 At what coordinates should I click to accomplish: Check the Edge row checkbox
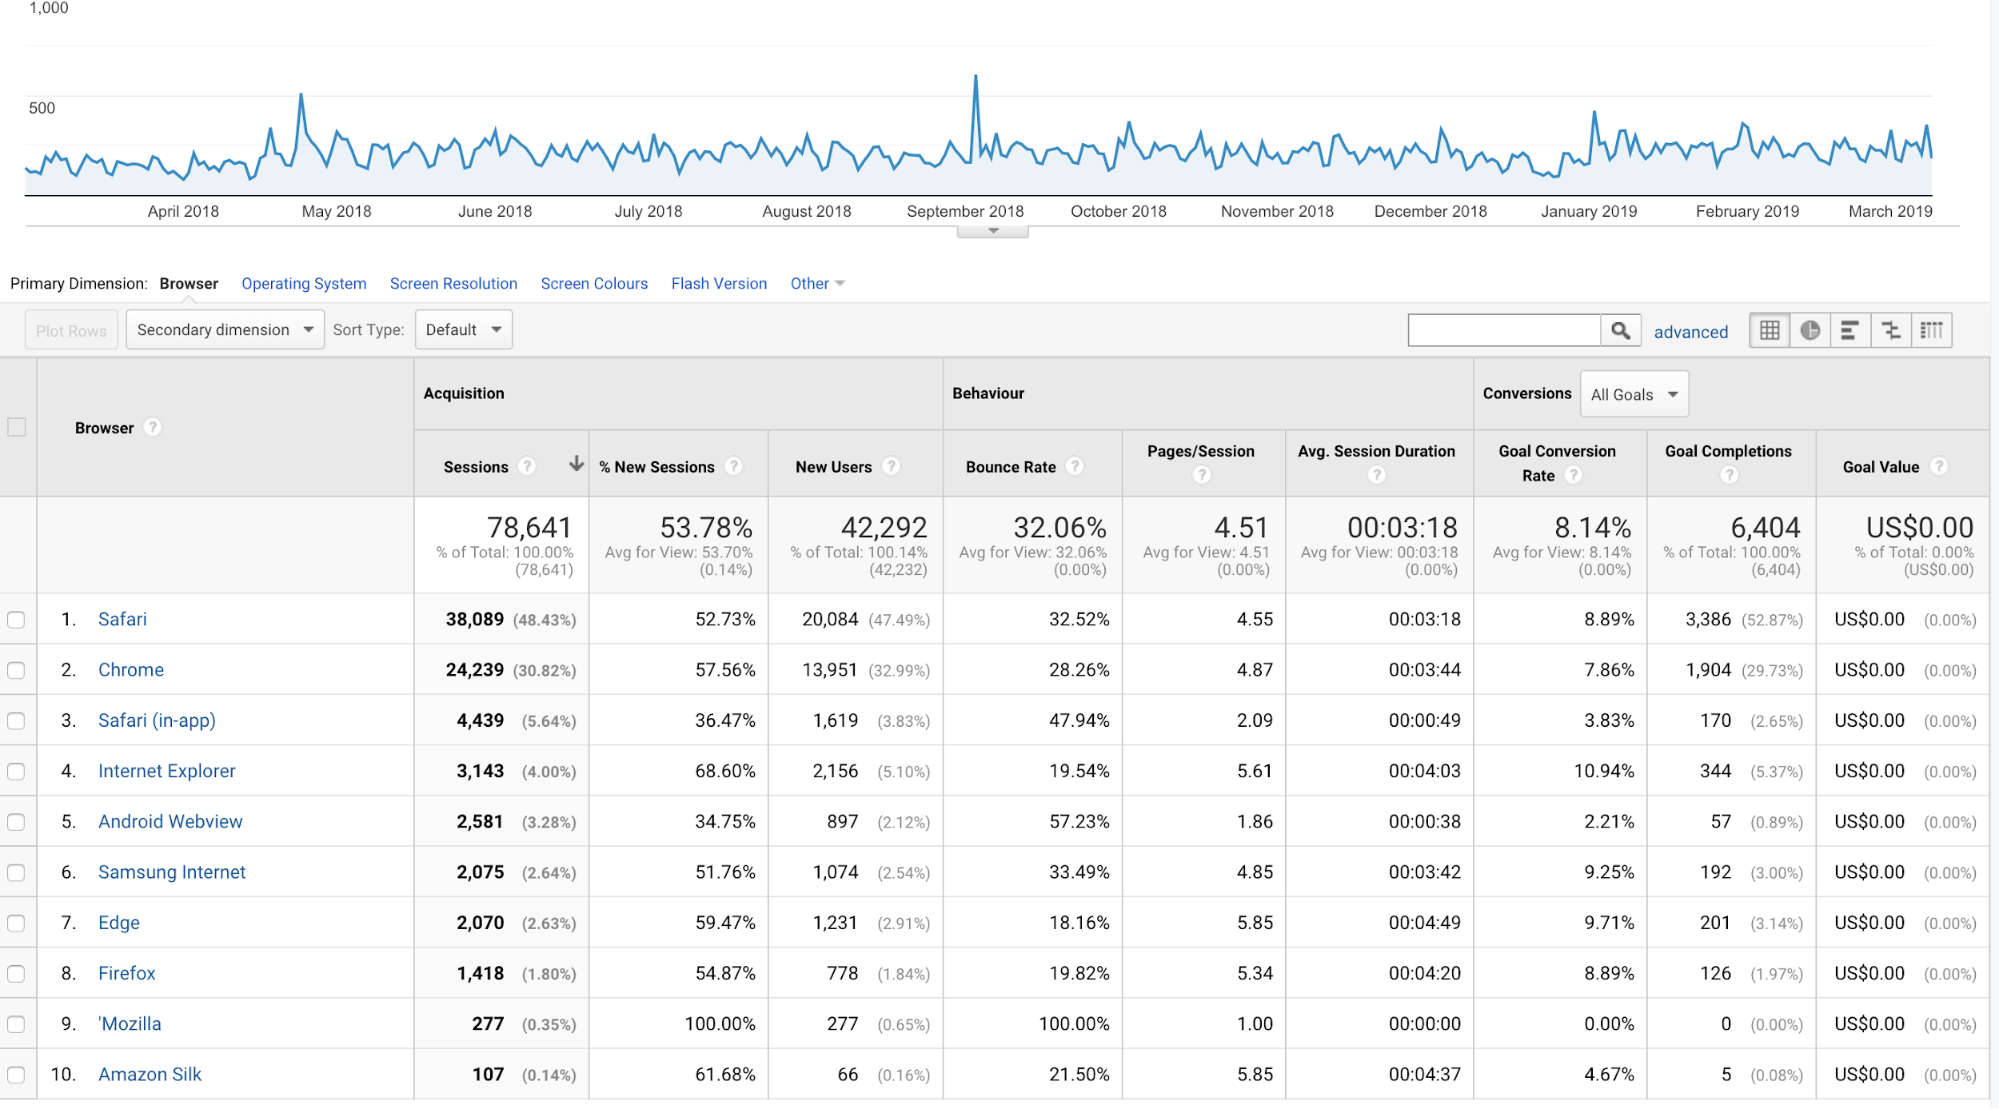[16, 923]
